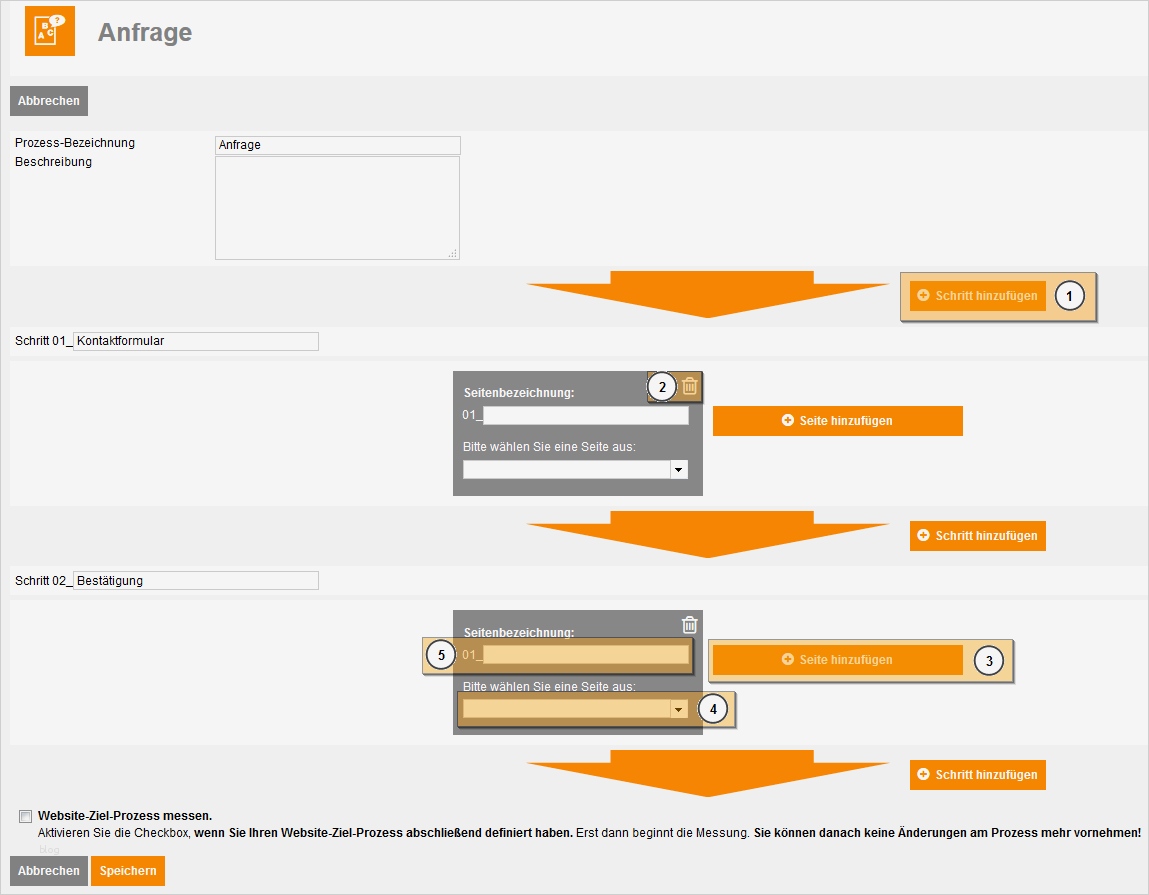Click the Anfrage application logo icon

coord(49,31)
